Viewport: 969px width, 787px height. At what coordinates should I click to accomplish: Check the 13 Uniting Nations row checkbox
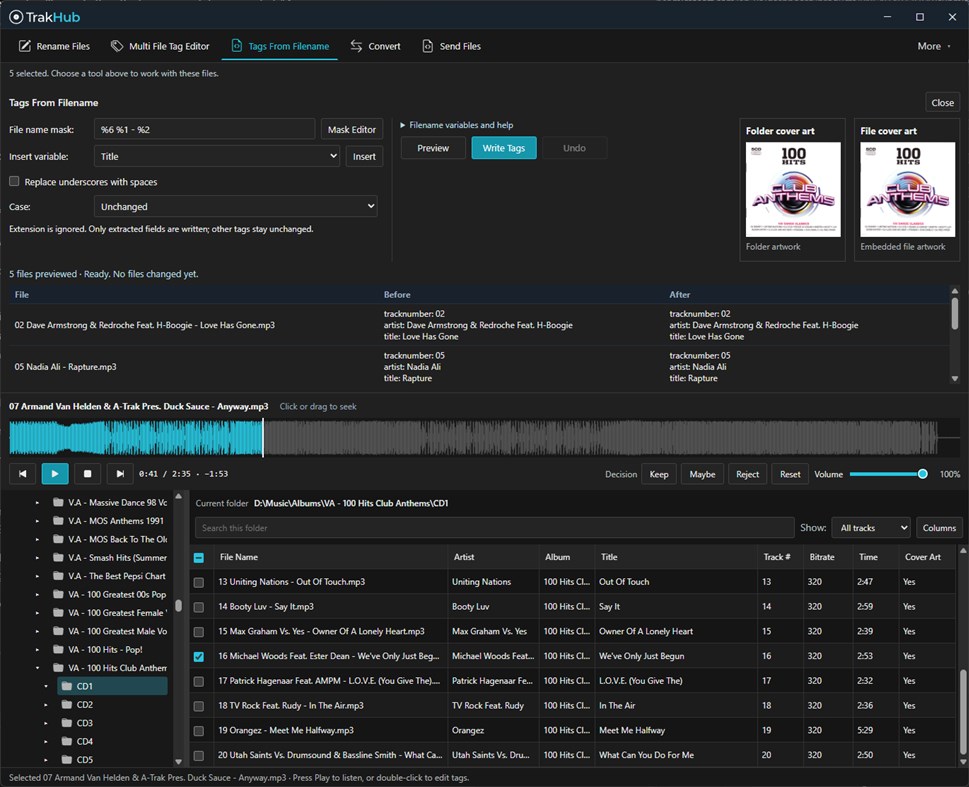coord(199,582)
